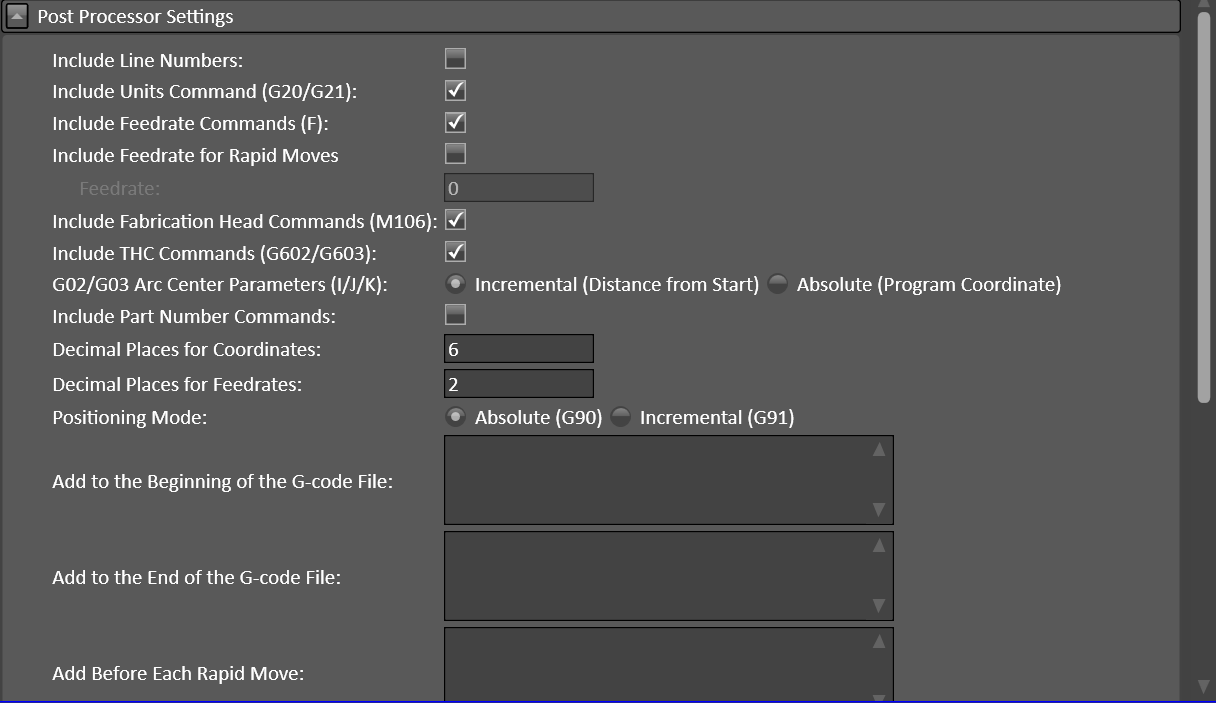
Task: Disable Include Units Command (G20/G21)
Action: pos(455,90)
